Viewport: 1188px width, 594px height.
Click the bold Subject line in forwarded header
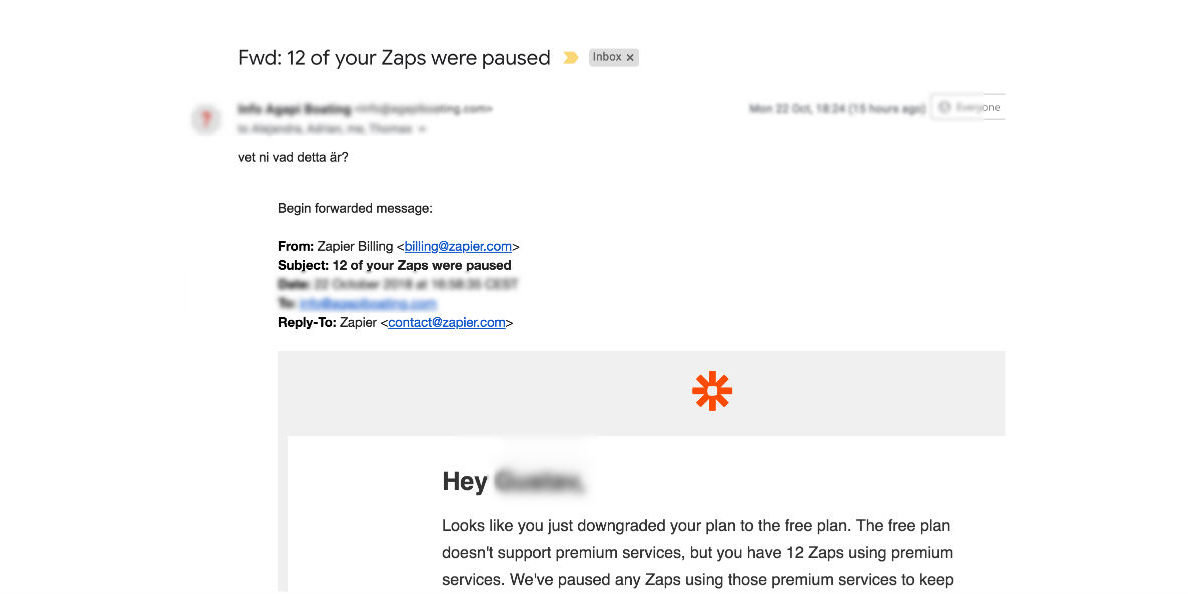coord(394,265)
